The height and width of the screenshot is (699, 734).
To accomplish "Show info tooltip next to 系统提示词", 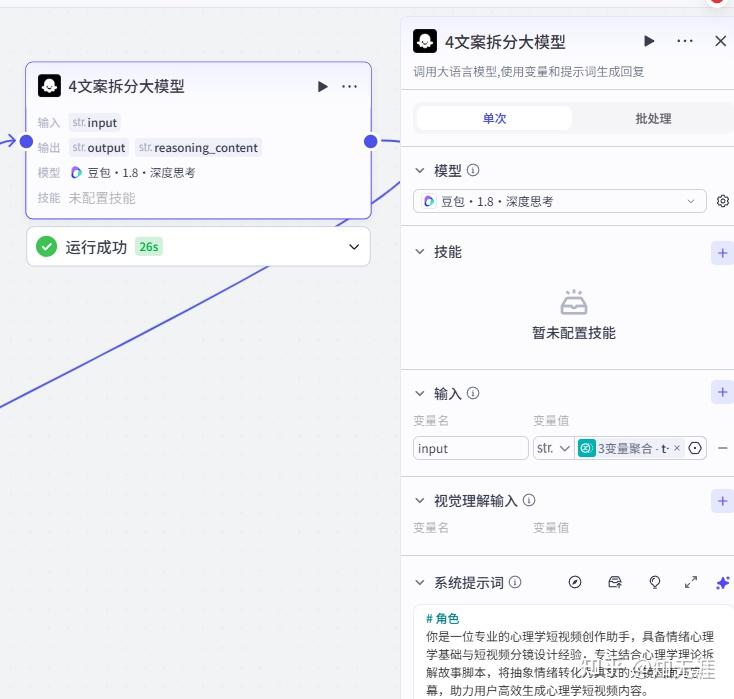I will tap(515, 582).
